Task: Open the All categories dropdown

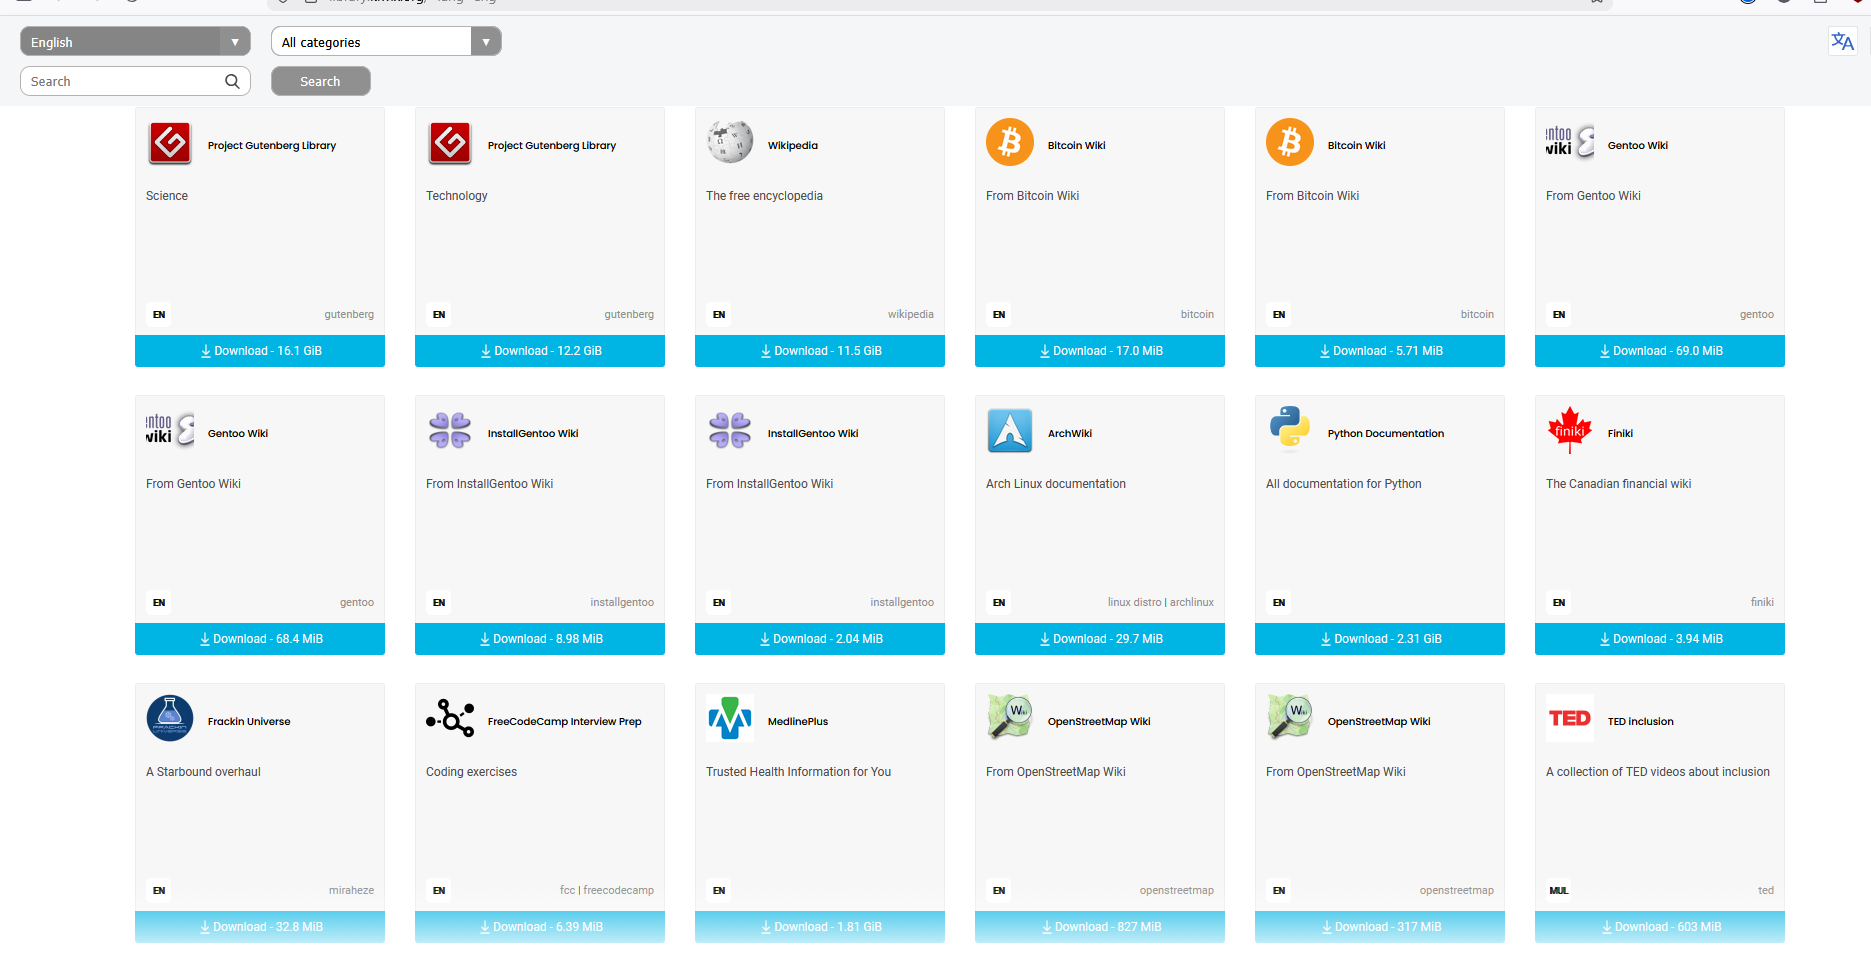Action: [386, 41]
